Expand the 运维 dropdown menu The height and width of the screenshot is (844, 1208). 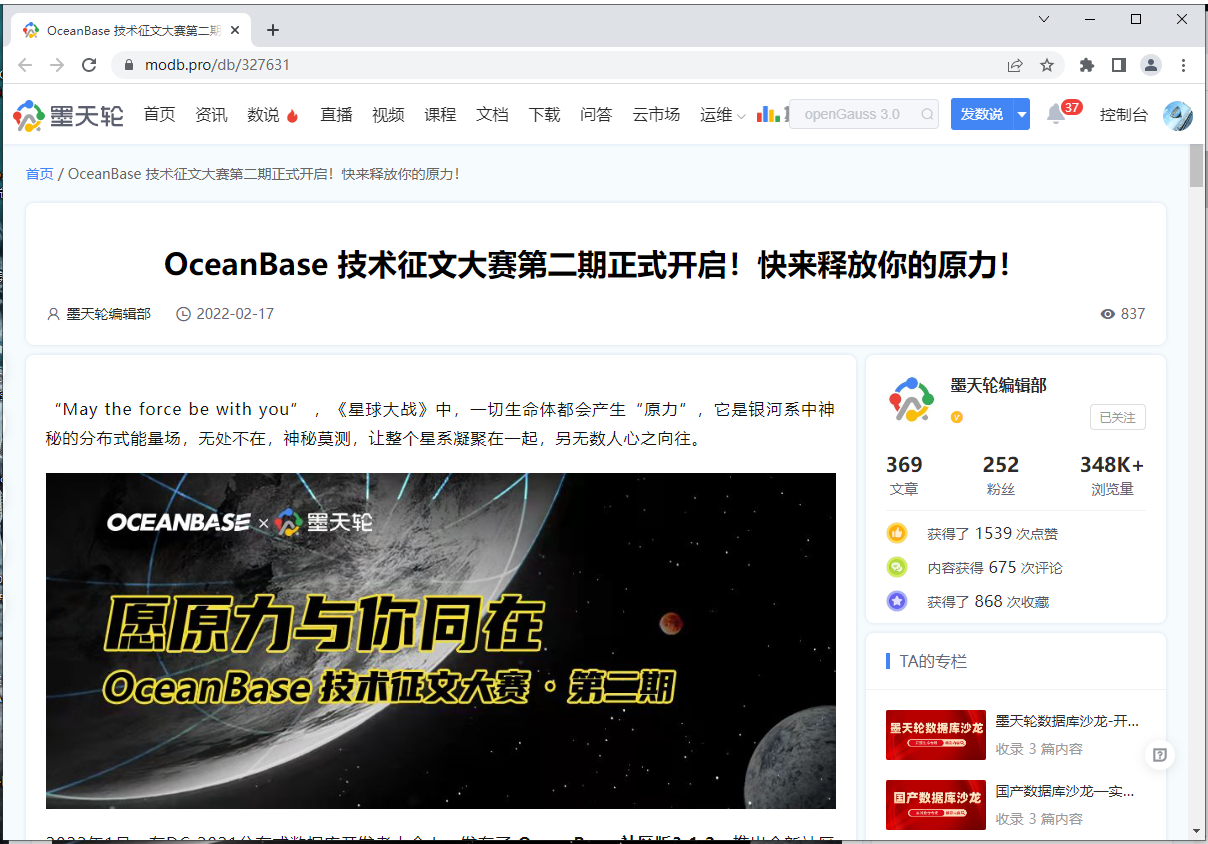coord(723,115)
